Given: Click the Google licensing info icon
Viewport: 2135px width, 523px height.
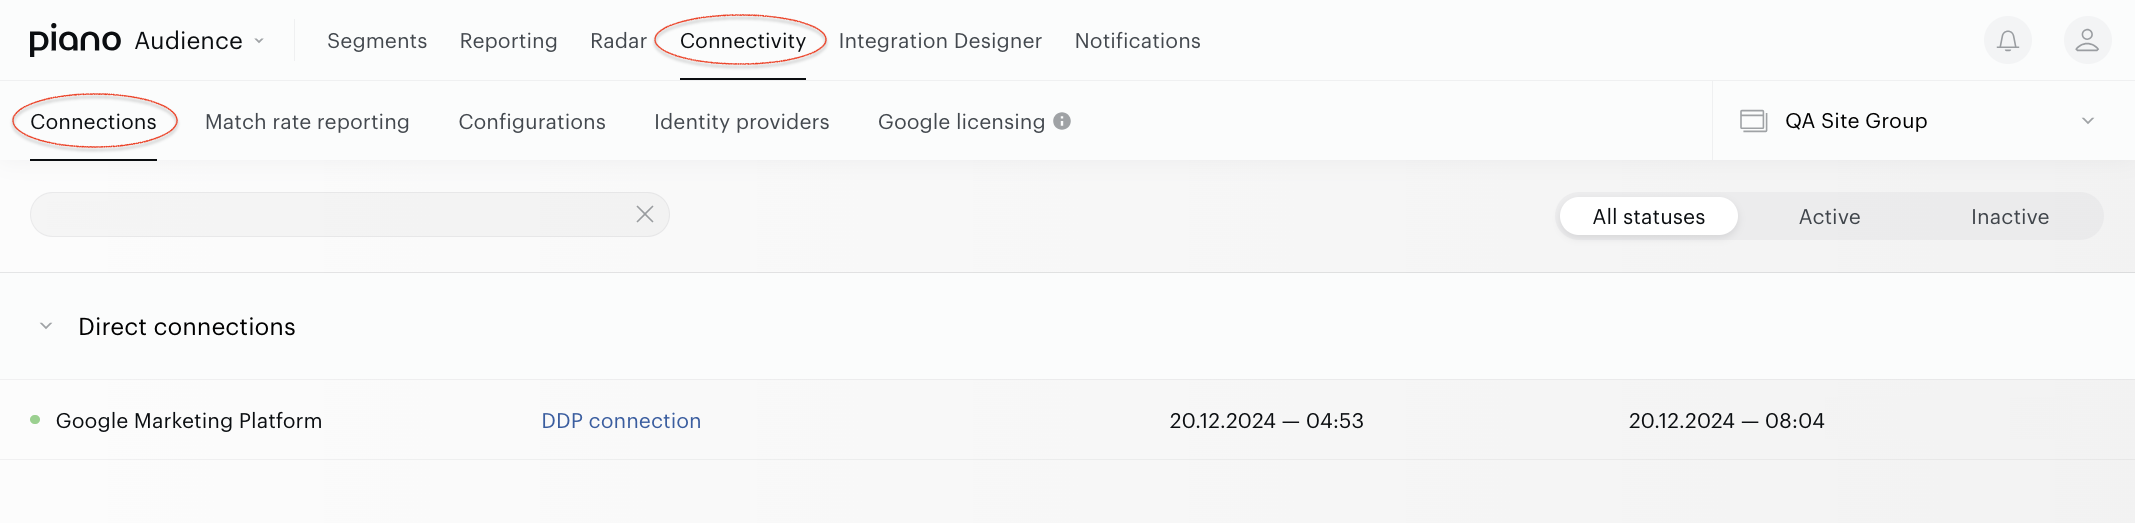Looking at the screenshot, I should click(x=1062, y=121).
